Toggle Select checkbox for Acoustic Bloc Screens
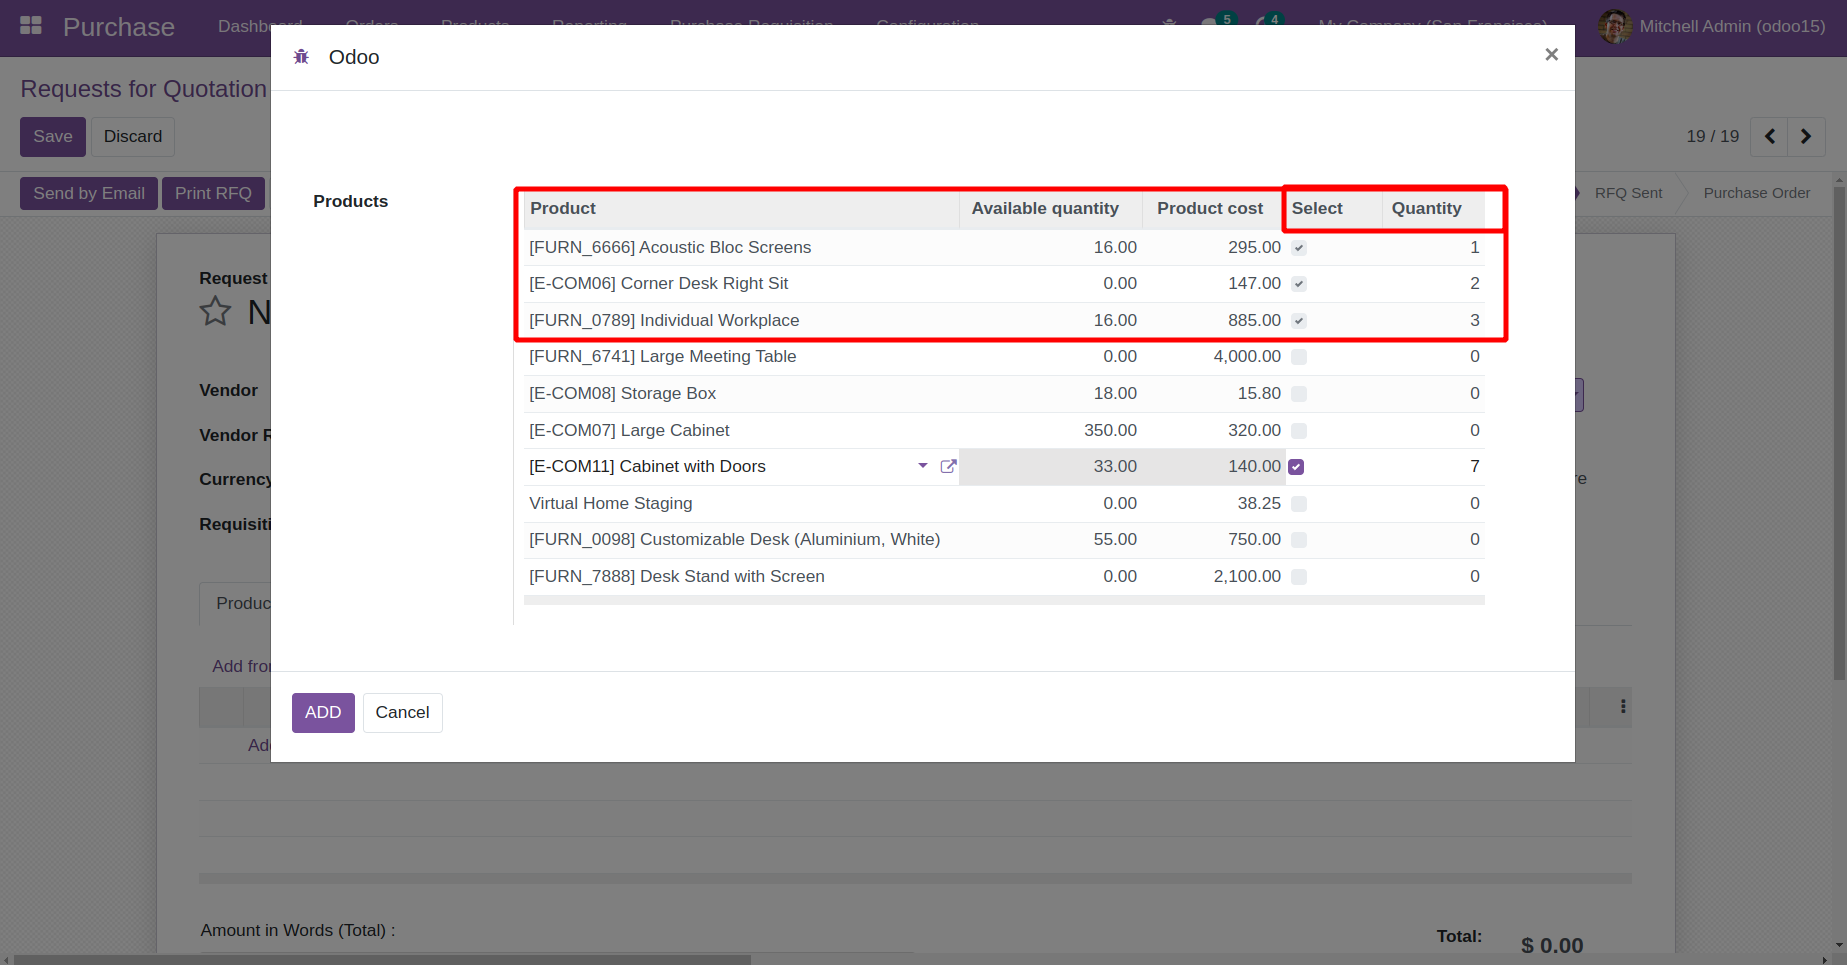This screenshot has height=965, width=1847. 1298,248
